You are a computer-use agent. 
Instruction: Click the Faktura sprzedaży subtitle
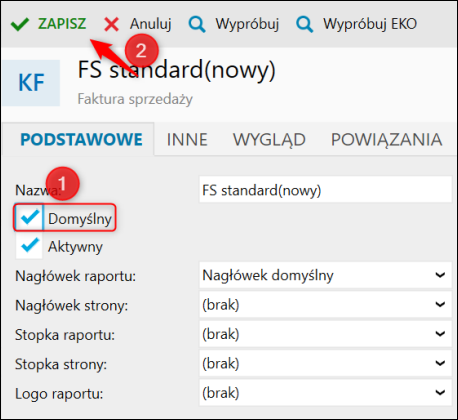(x=135, y=99)
